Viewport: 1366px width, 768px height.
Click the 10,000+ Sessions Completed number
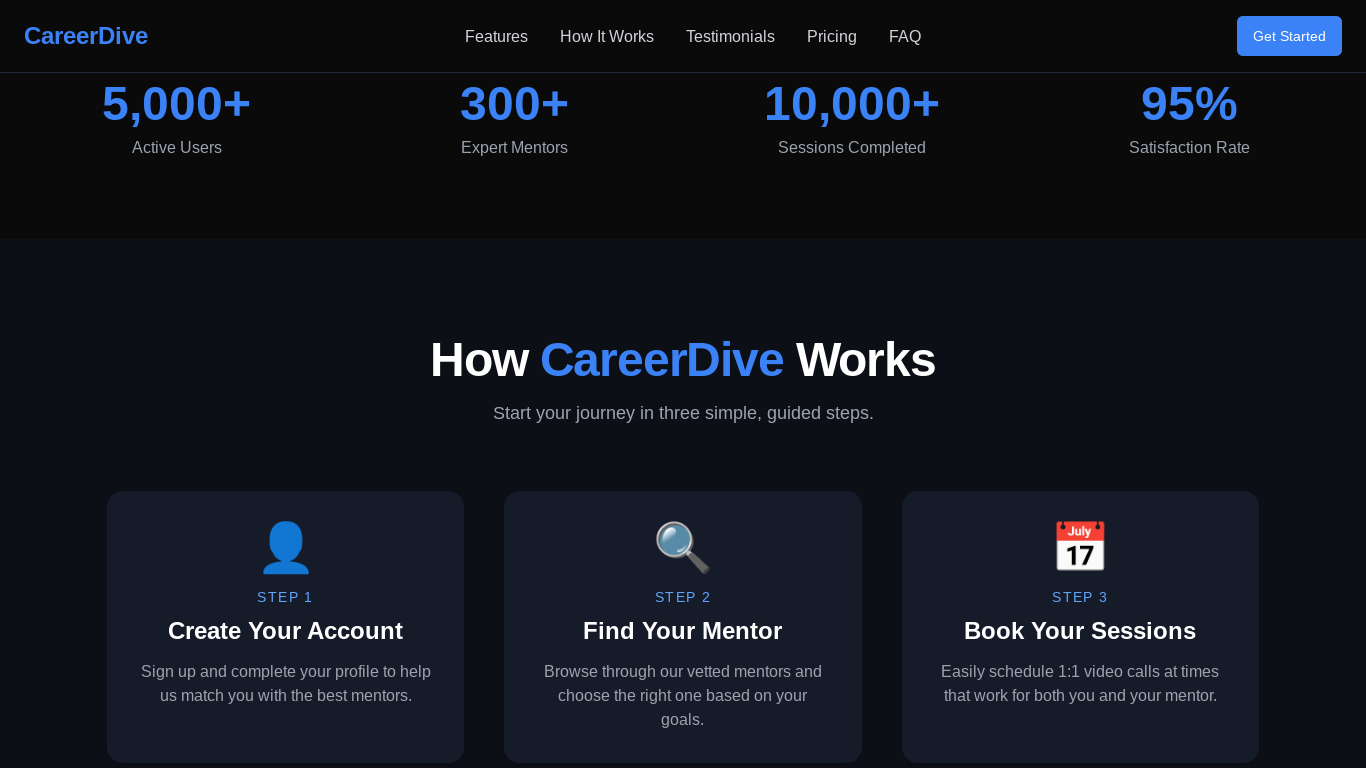click(x=852, y=104)
